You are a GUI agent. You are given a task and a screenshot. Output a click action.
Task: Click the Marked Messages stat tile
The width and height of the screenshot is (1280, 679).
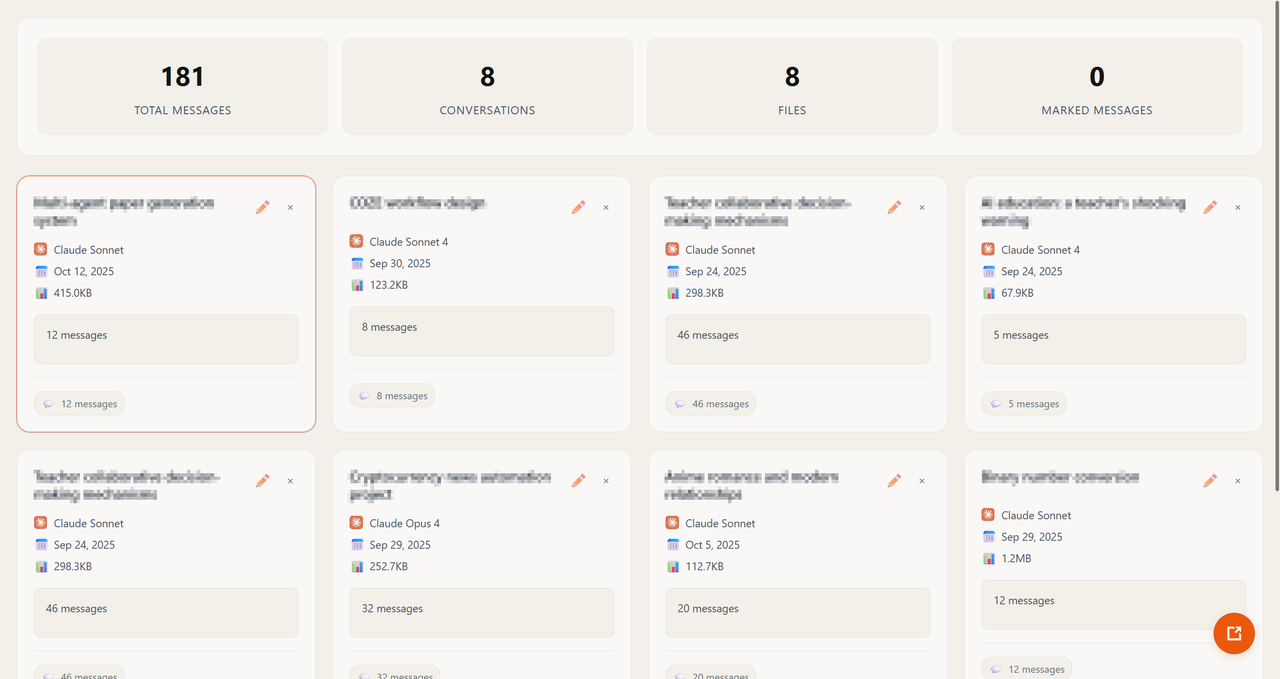click(x=1097, y=86)
